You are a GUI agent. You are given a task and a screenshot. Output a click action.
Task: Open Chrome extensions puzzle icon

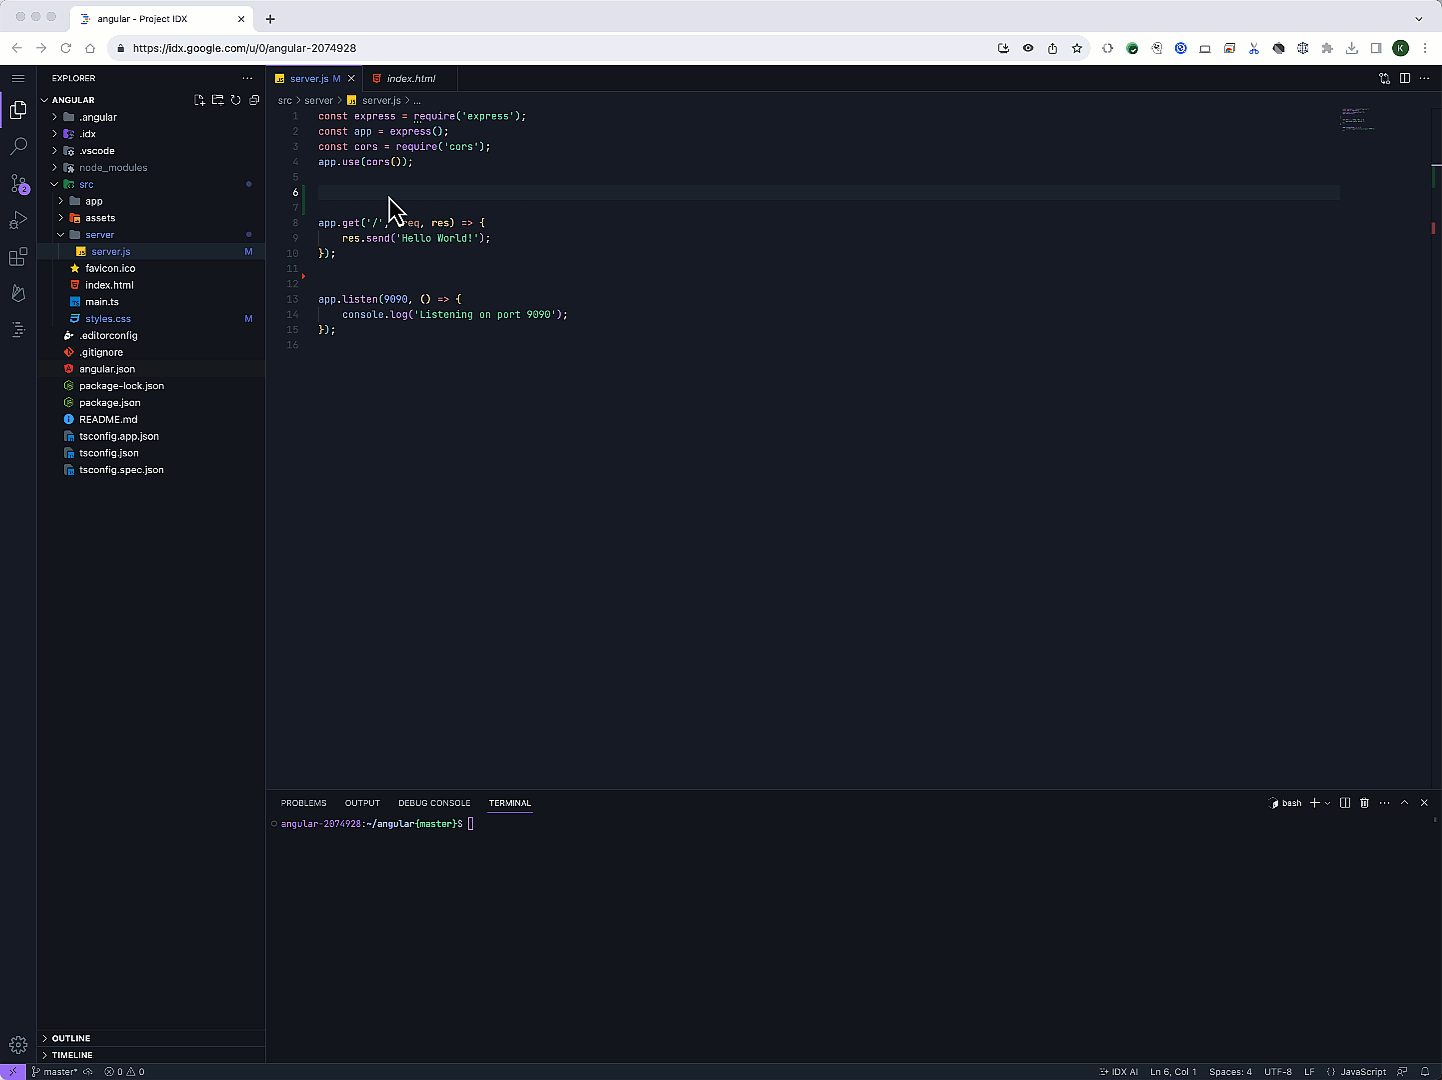(x=1327, y=48)
